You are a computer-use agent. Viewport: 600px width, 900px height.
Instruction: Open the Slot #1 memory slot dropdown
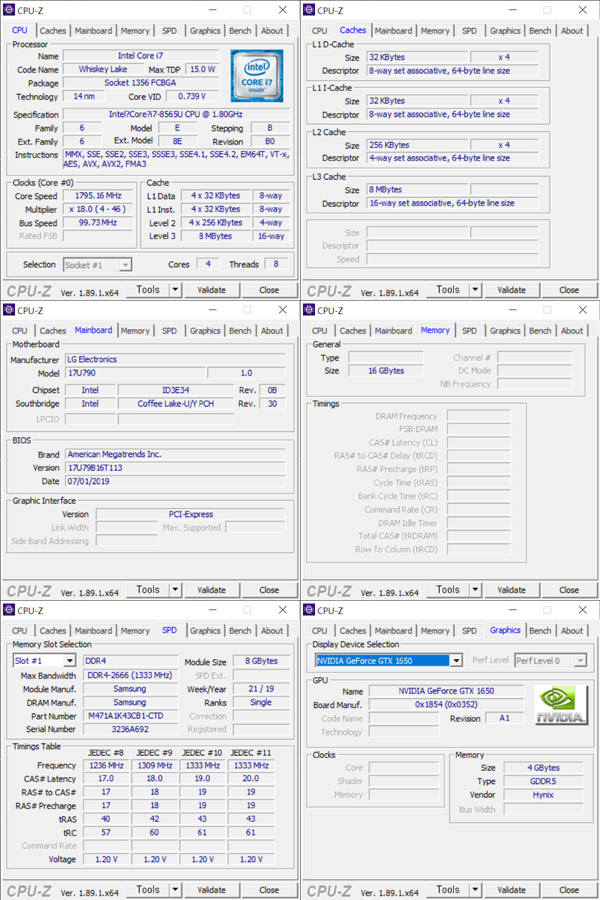coord(69,661)
